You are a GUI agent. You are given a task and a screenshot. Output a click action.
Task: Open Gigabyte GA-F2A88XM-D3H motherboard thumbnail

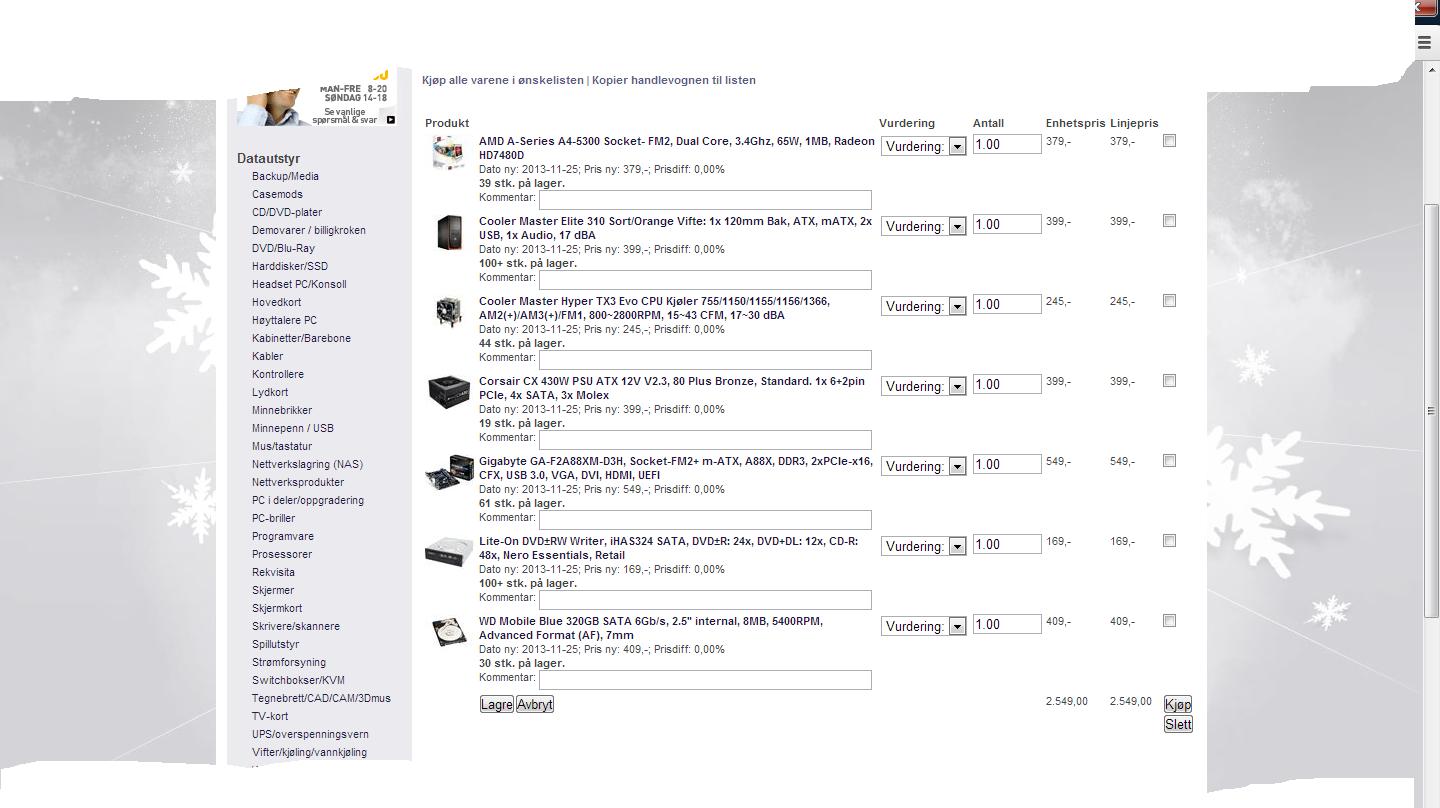coord(449,471)
